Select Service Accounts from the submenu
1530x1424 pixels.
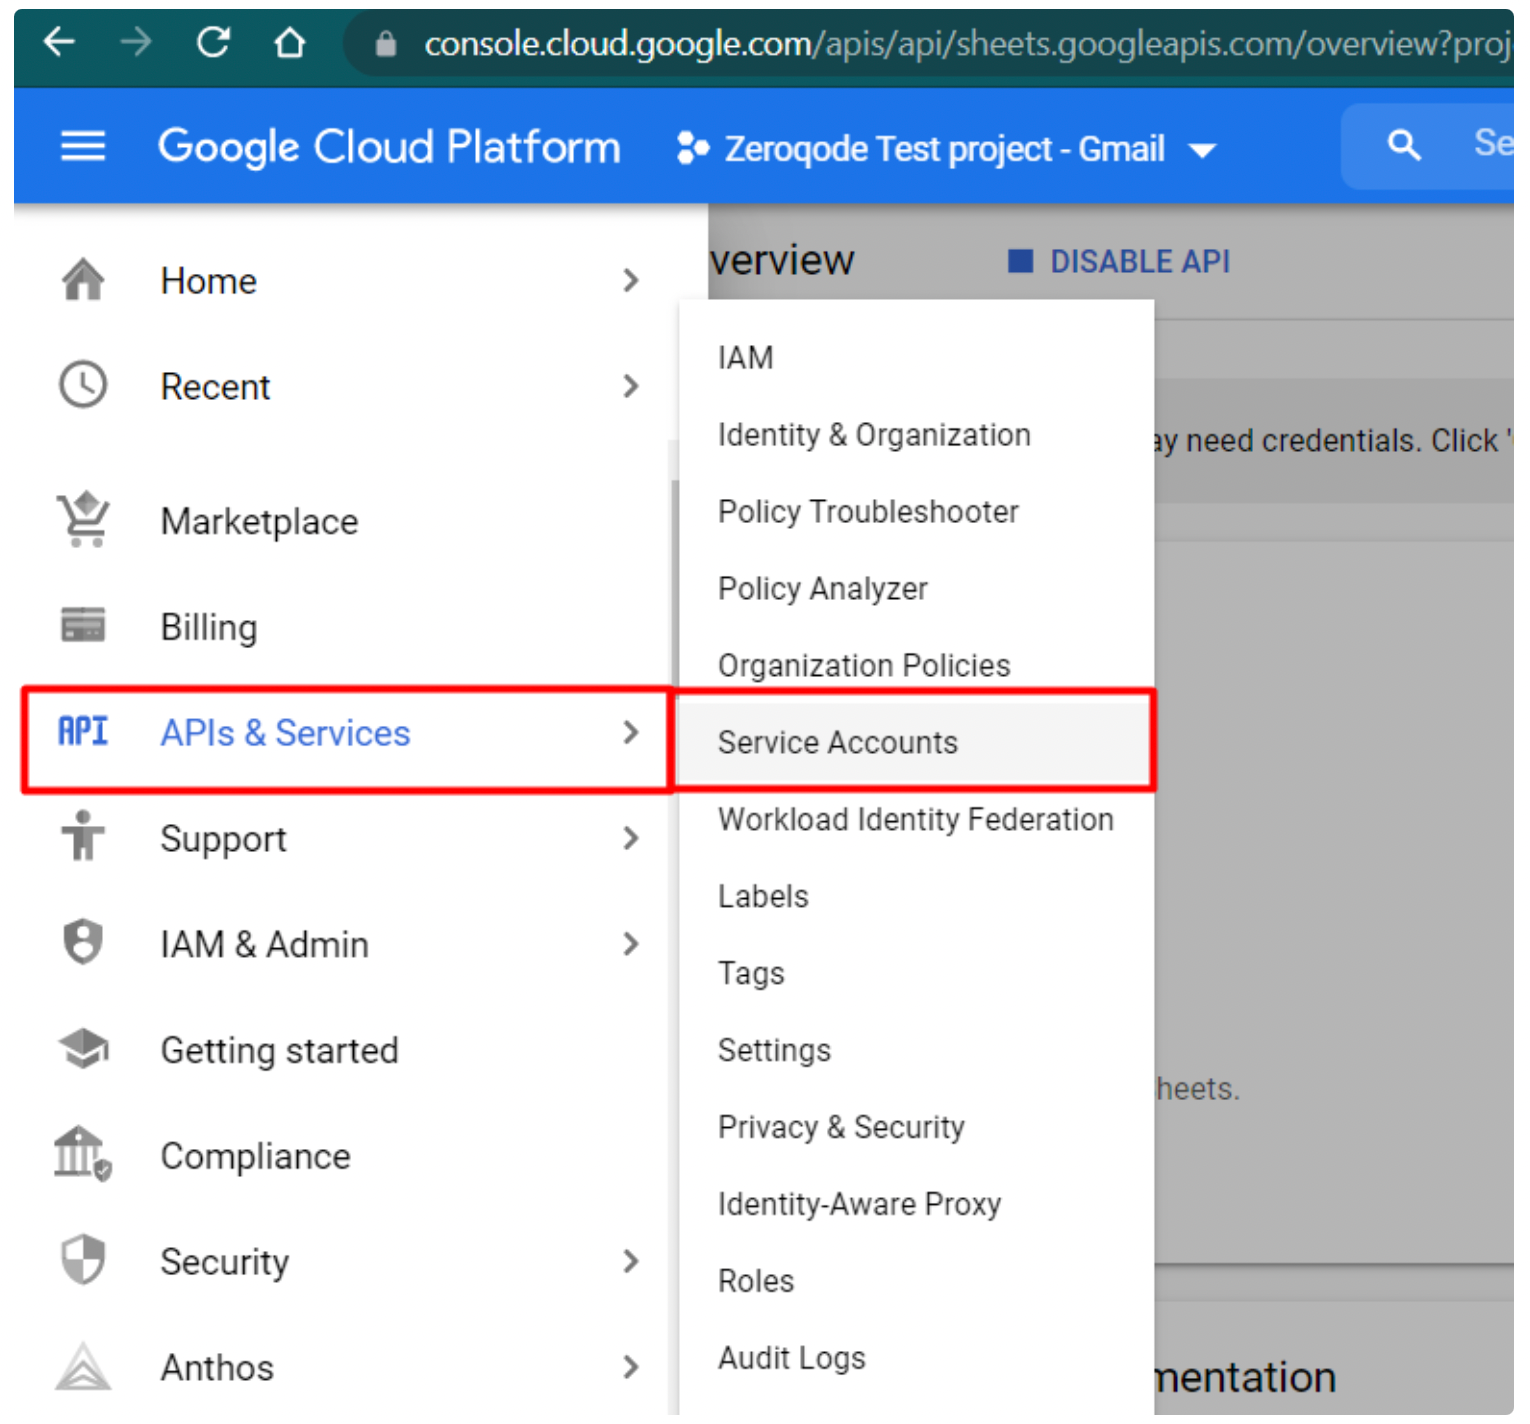[837, 742]
